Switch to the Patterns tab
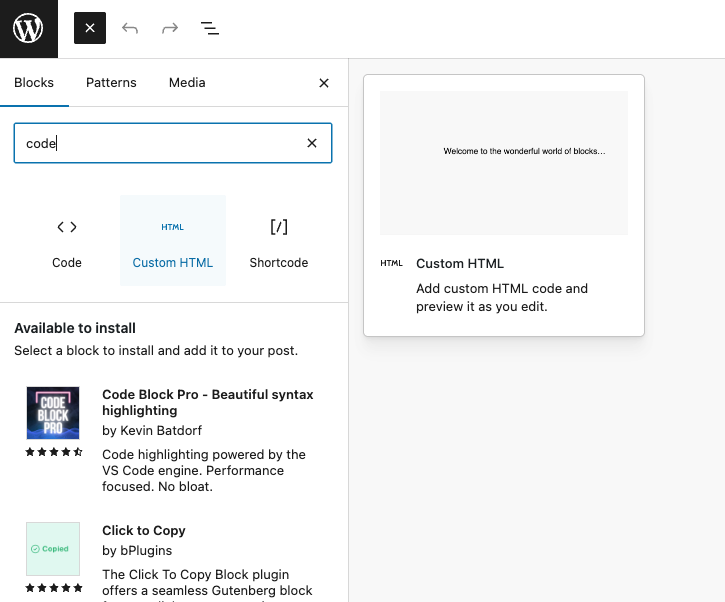This screenshot has width=725, height=602. (x=111, y=83)
